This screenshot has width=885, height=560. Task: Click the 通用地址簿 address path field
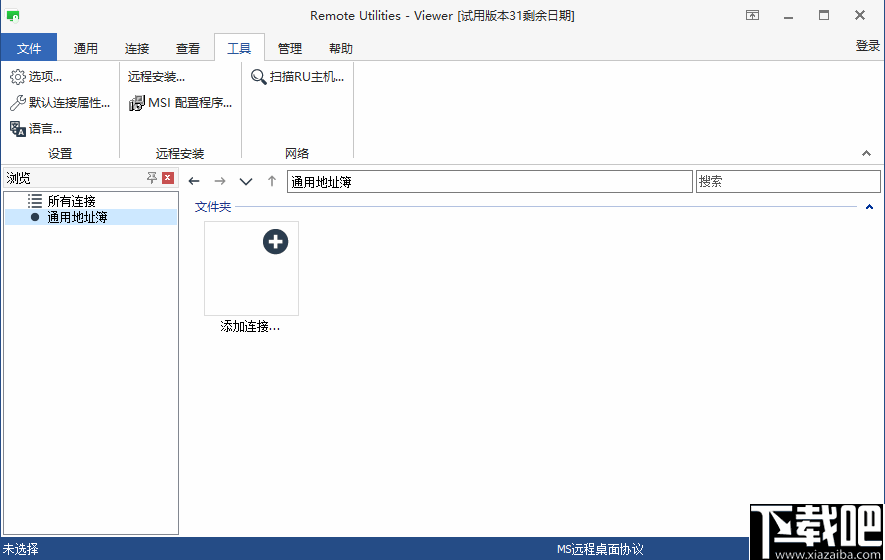489,182
